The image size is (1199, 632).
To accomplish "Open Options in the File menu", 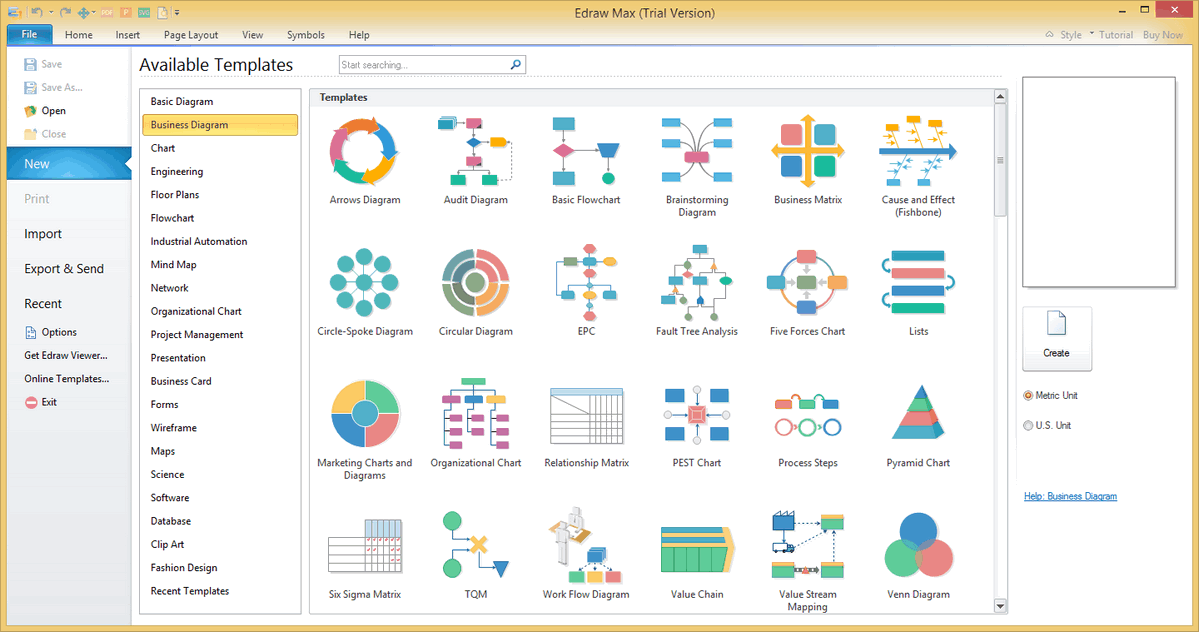I will (x=50, y=332).
